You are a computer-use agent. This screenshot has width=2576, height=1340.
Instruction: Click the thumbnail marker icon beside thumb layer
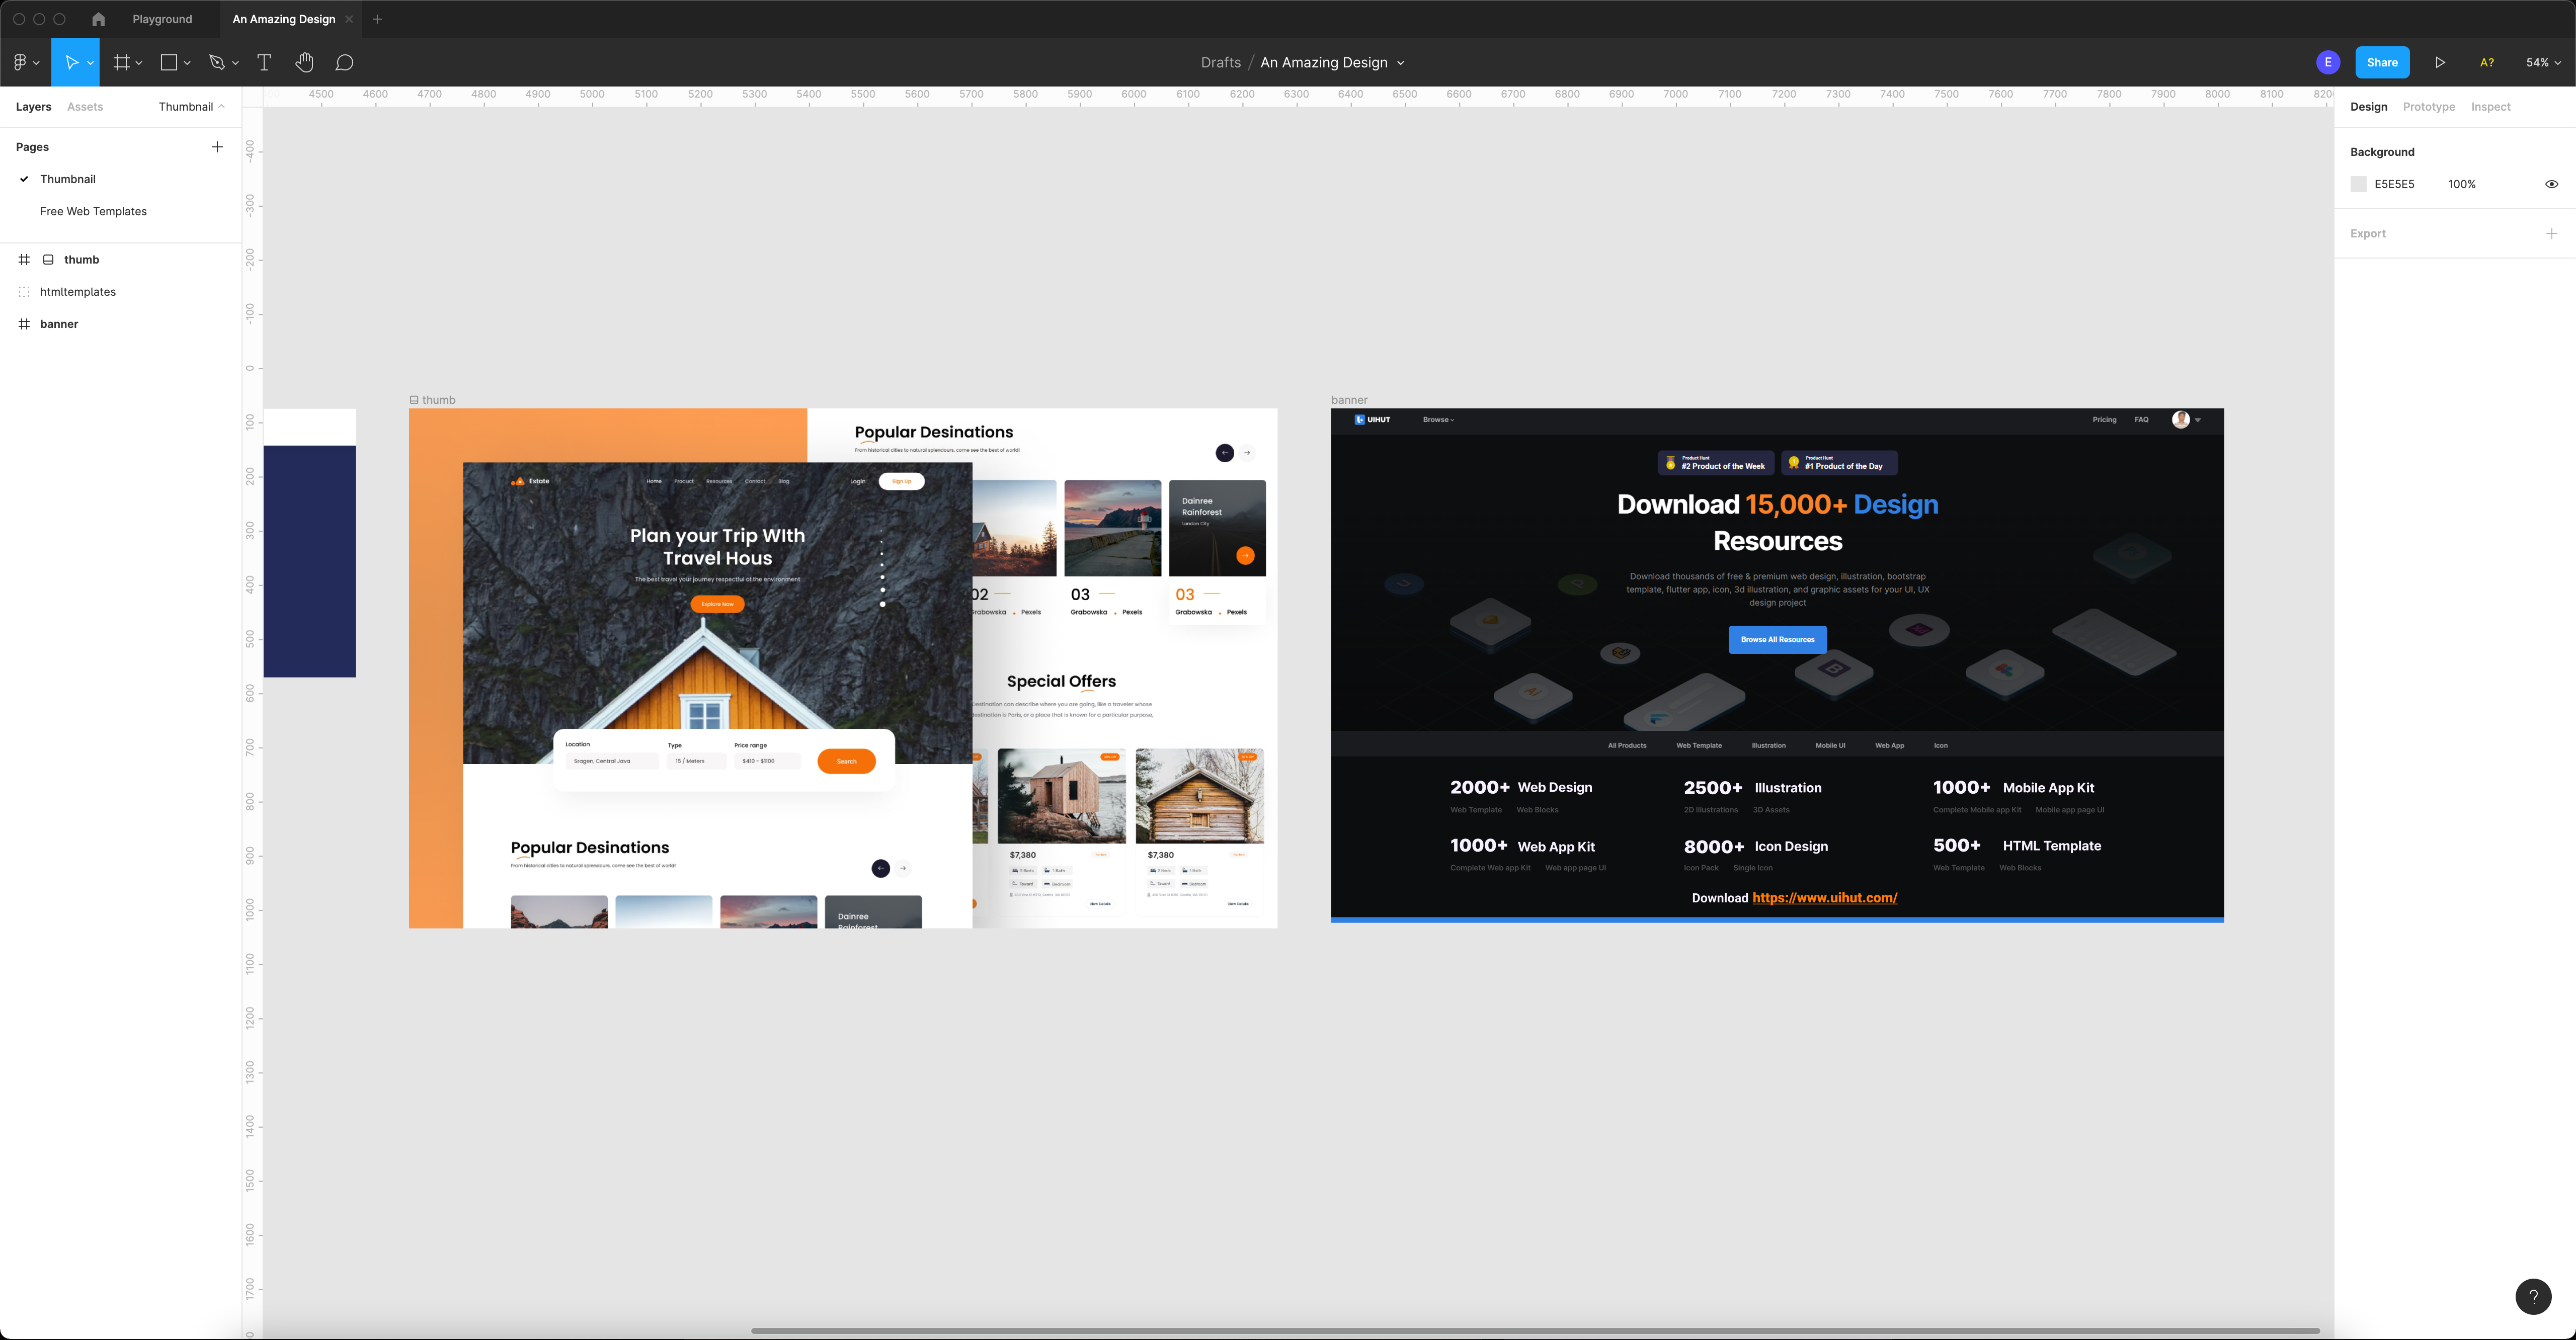tap(48, 259)
